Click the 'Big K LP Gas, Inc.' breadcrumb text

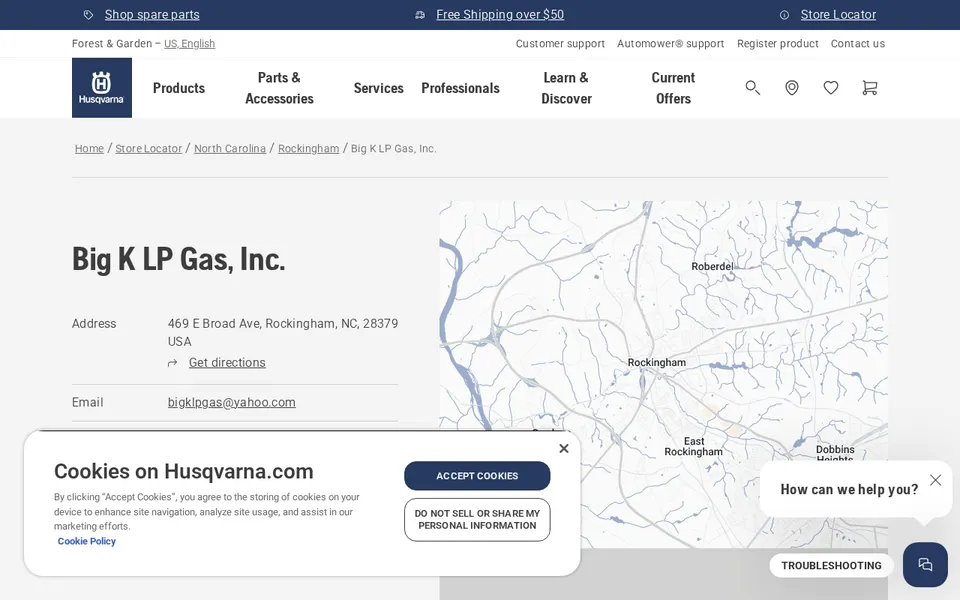pos(394,149)
